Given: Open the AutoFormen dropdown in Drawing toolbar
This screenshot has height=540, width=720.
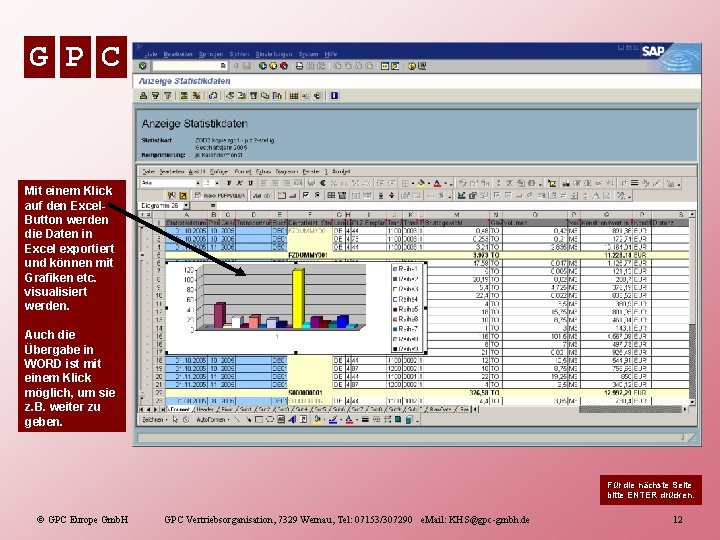Looking at the screenshot, I should [x=213, y=419].
